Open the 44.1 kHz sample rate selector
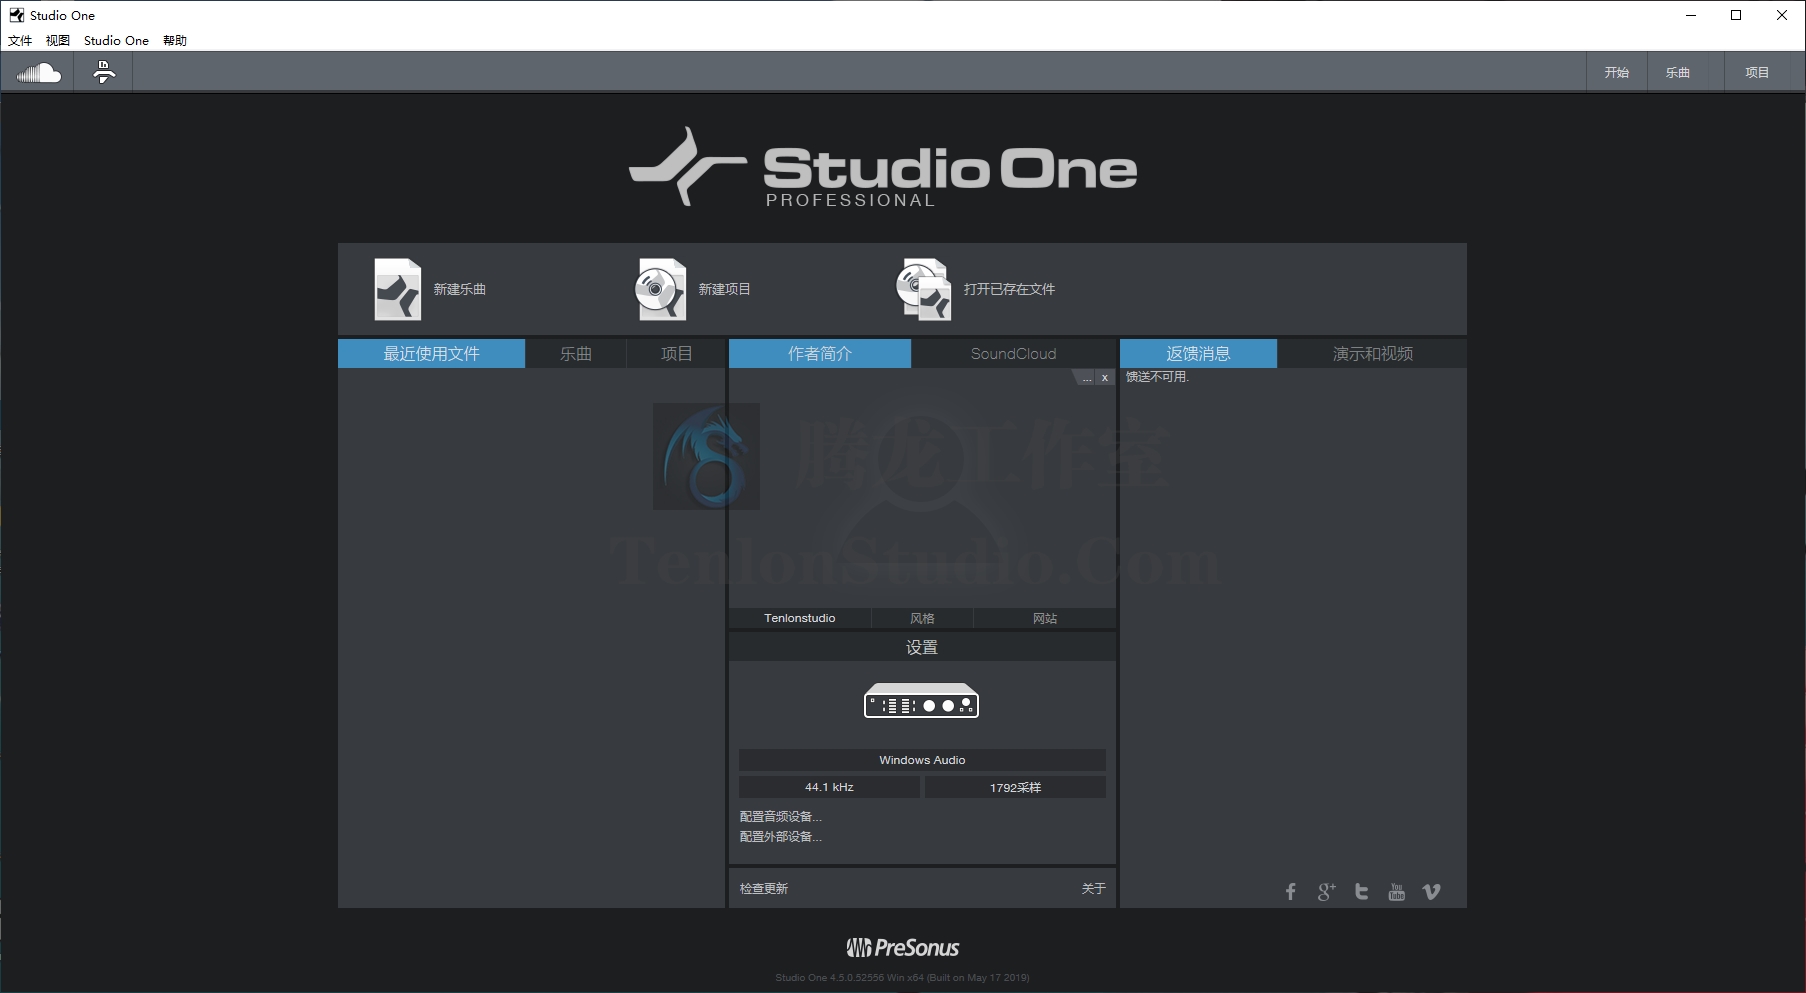 coord(829,787)
